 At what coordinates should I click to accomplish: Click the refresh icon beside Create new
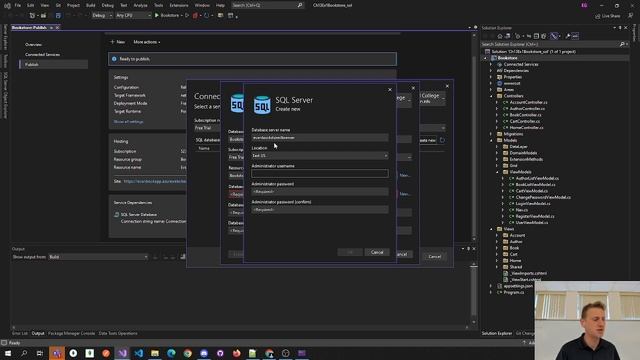(442, 140)
